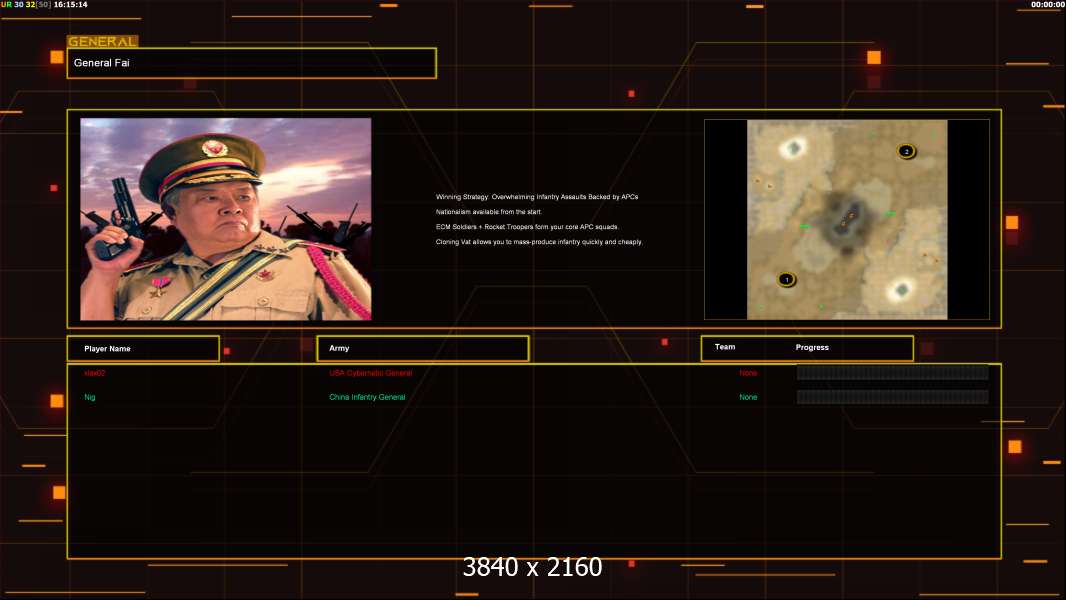This screenshot has width=1066, height=600.
Task: Click start position 2 marker on minimap
Action: tap(906, 151)
